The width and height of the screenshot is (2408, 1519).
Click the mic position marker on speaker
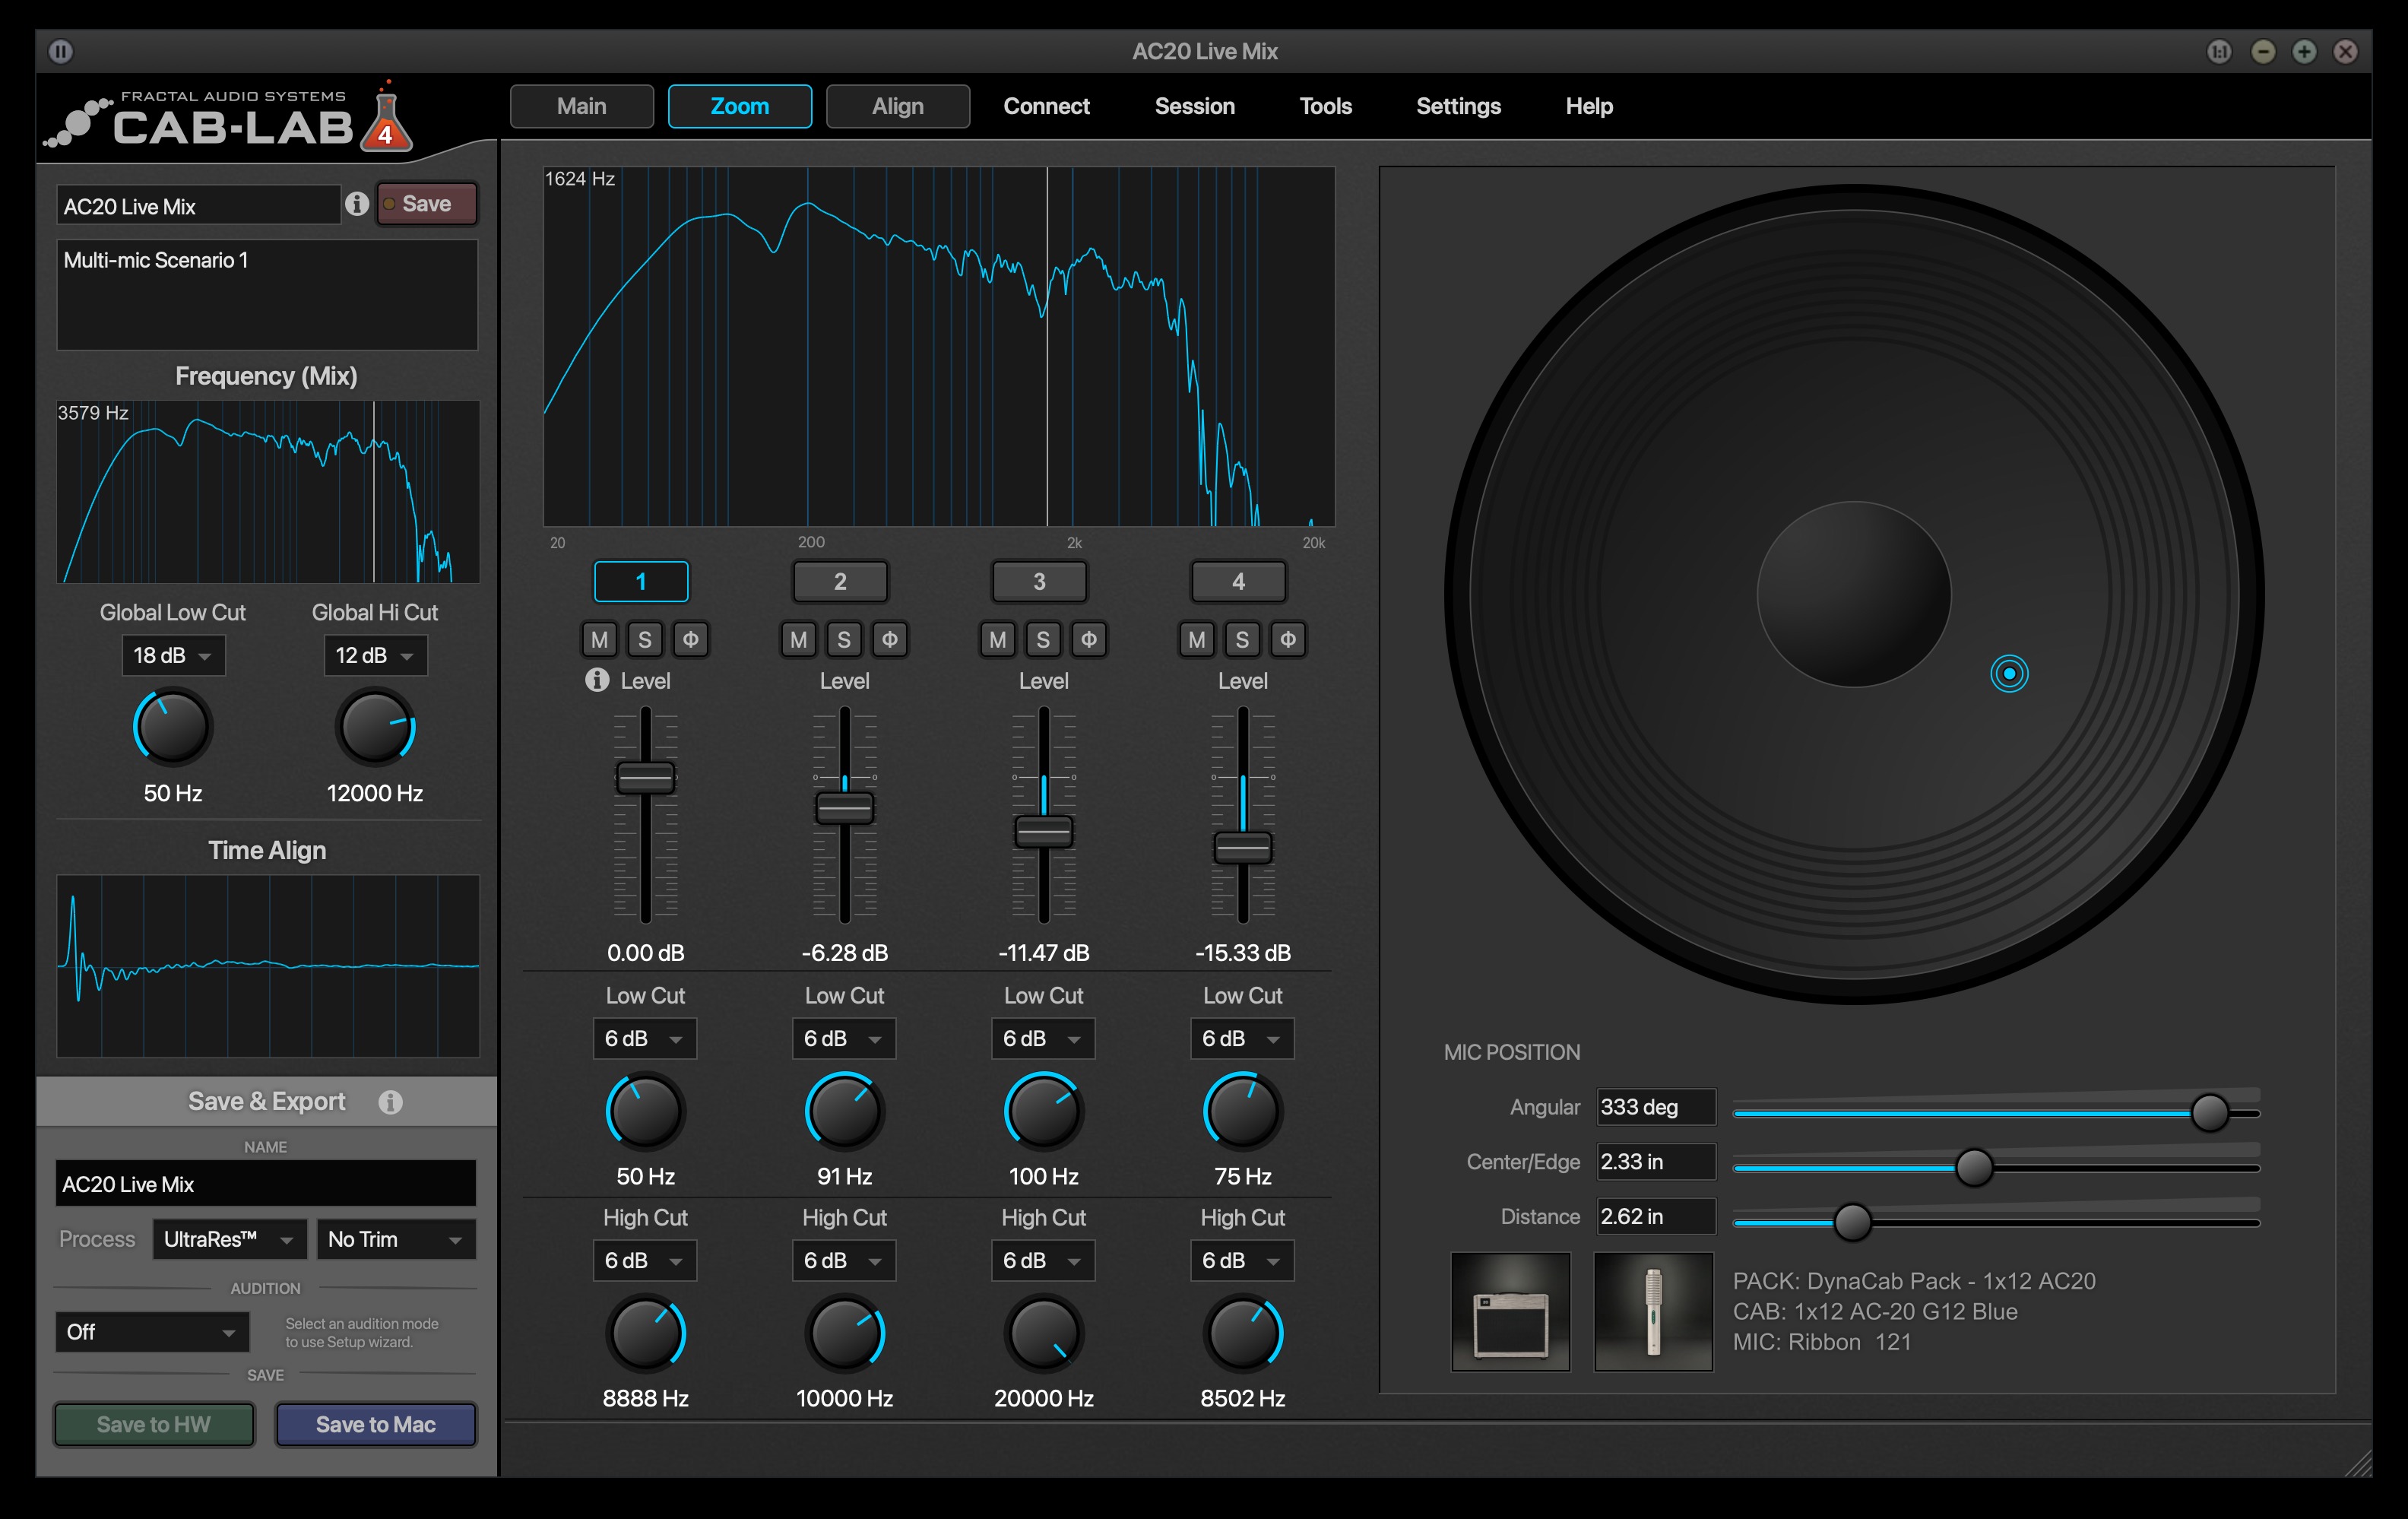pyautogui.click(x=2009, y=674)
